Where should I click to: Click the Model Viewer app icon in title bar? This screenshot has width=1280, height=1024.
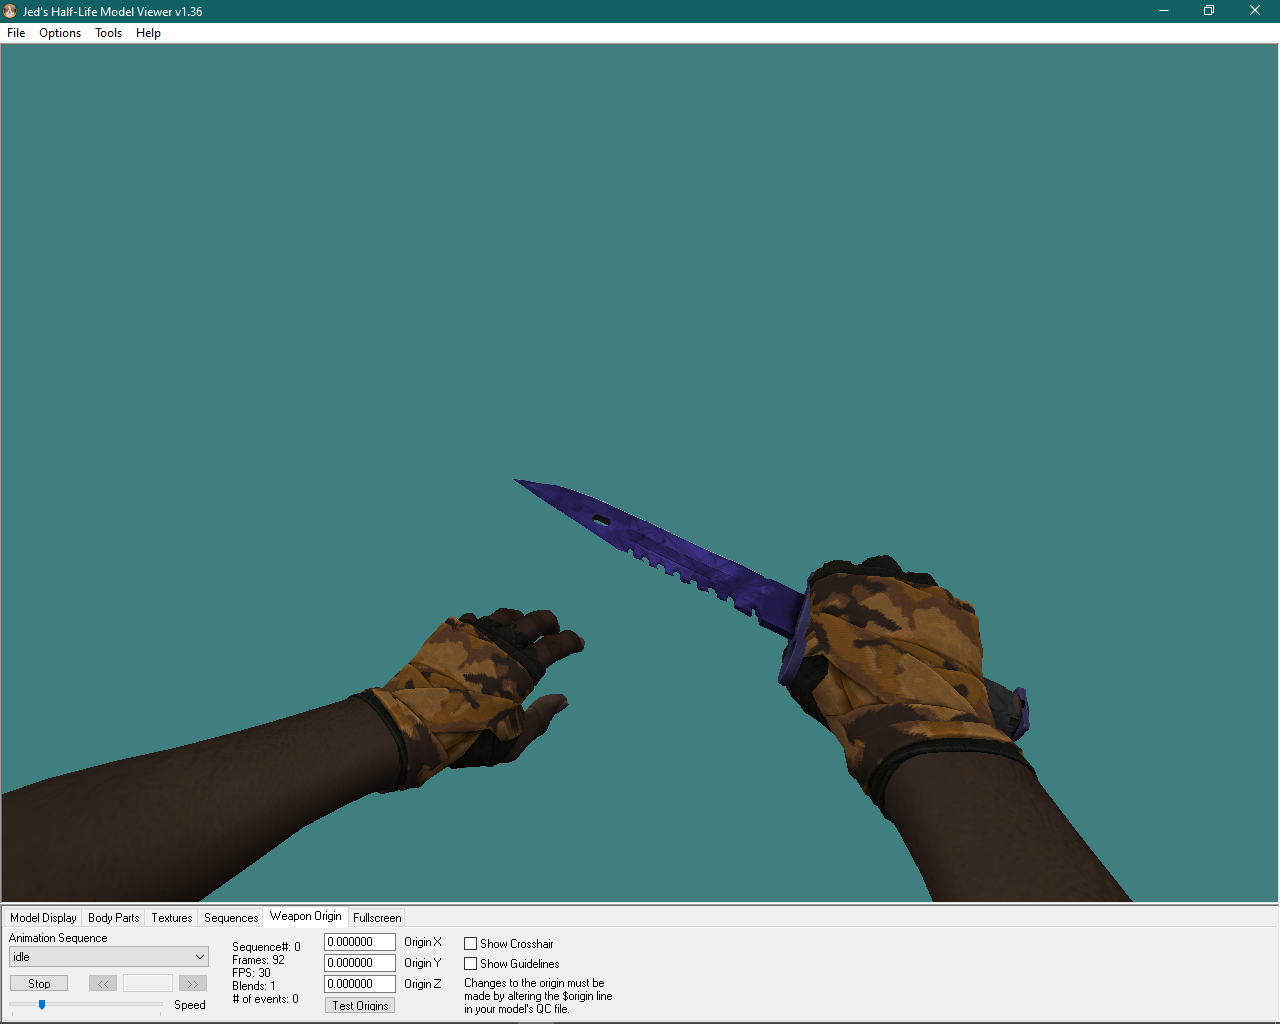10,11
